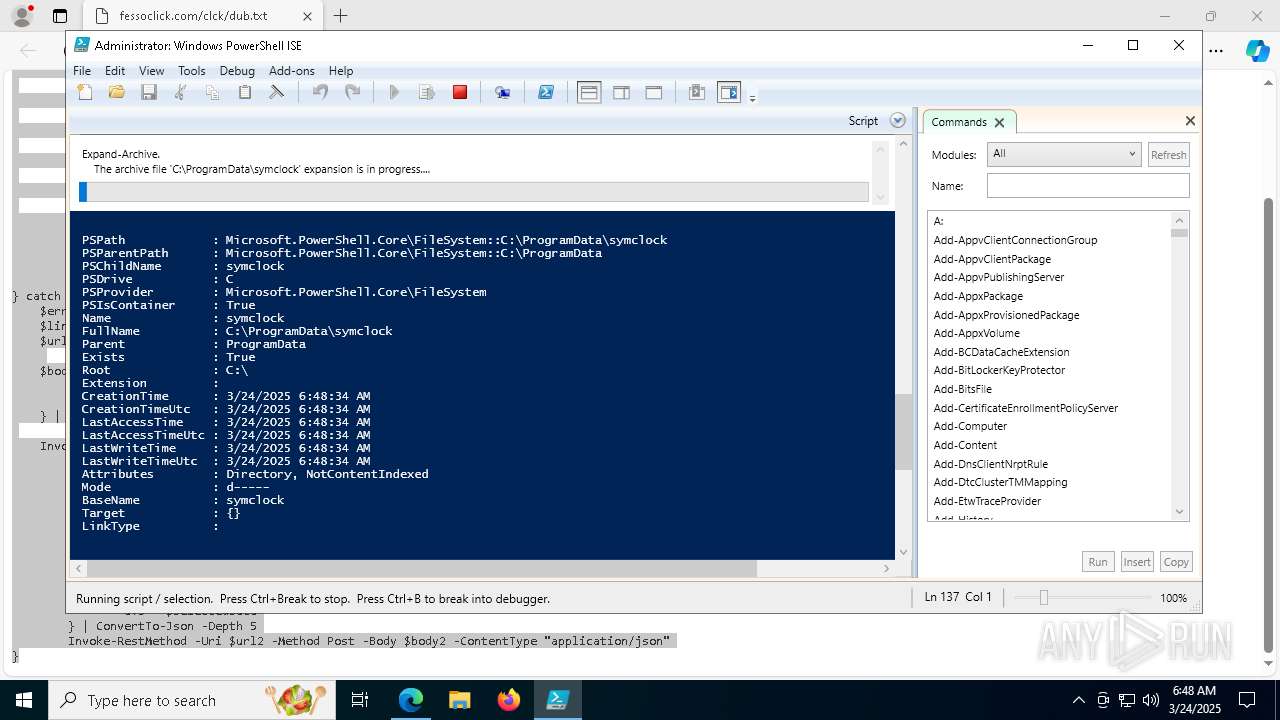Click the Refresh modules button
Screen dimensions: 1280x720
pos(1168,155)
